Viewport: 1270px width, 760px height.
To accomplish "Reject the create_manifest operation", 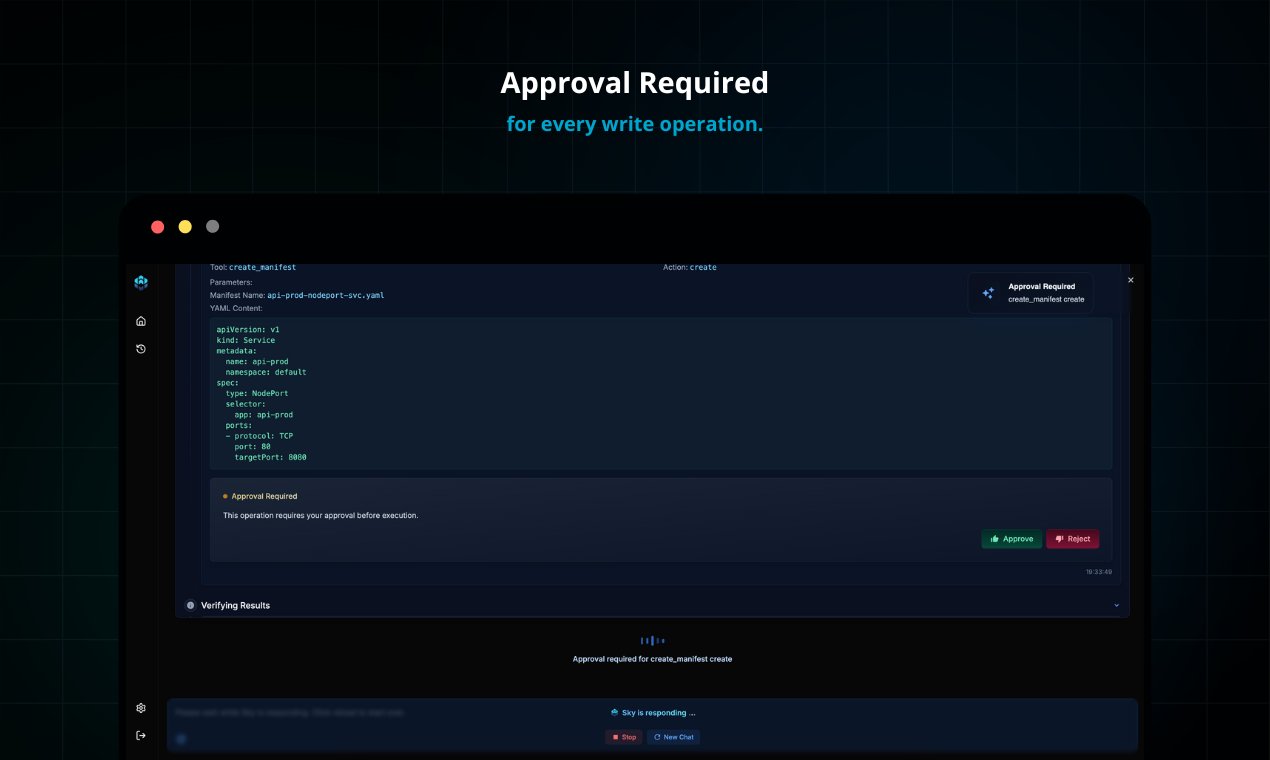I will pyautogui.click(x=1073, y=539).
